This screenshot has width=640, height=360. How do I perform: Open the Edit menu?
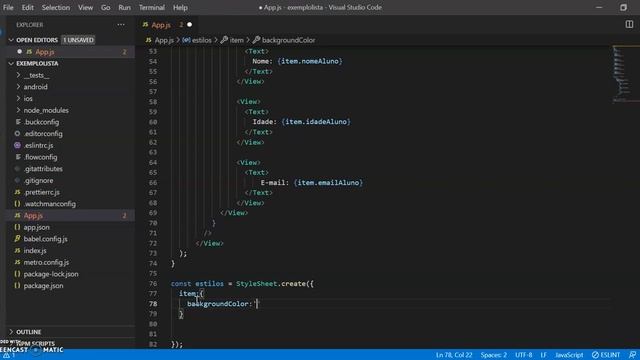tap(27, 7)
